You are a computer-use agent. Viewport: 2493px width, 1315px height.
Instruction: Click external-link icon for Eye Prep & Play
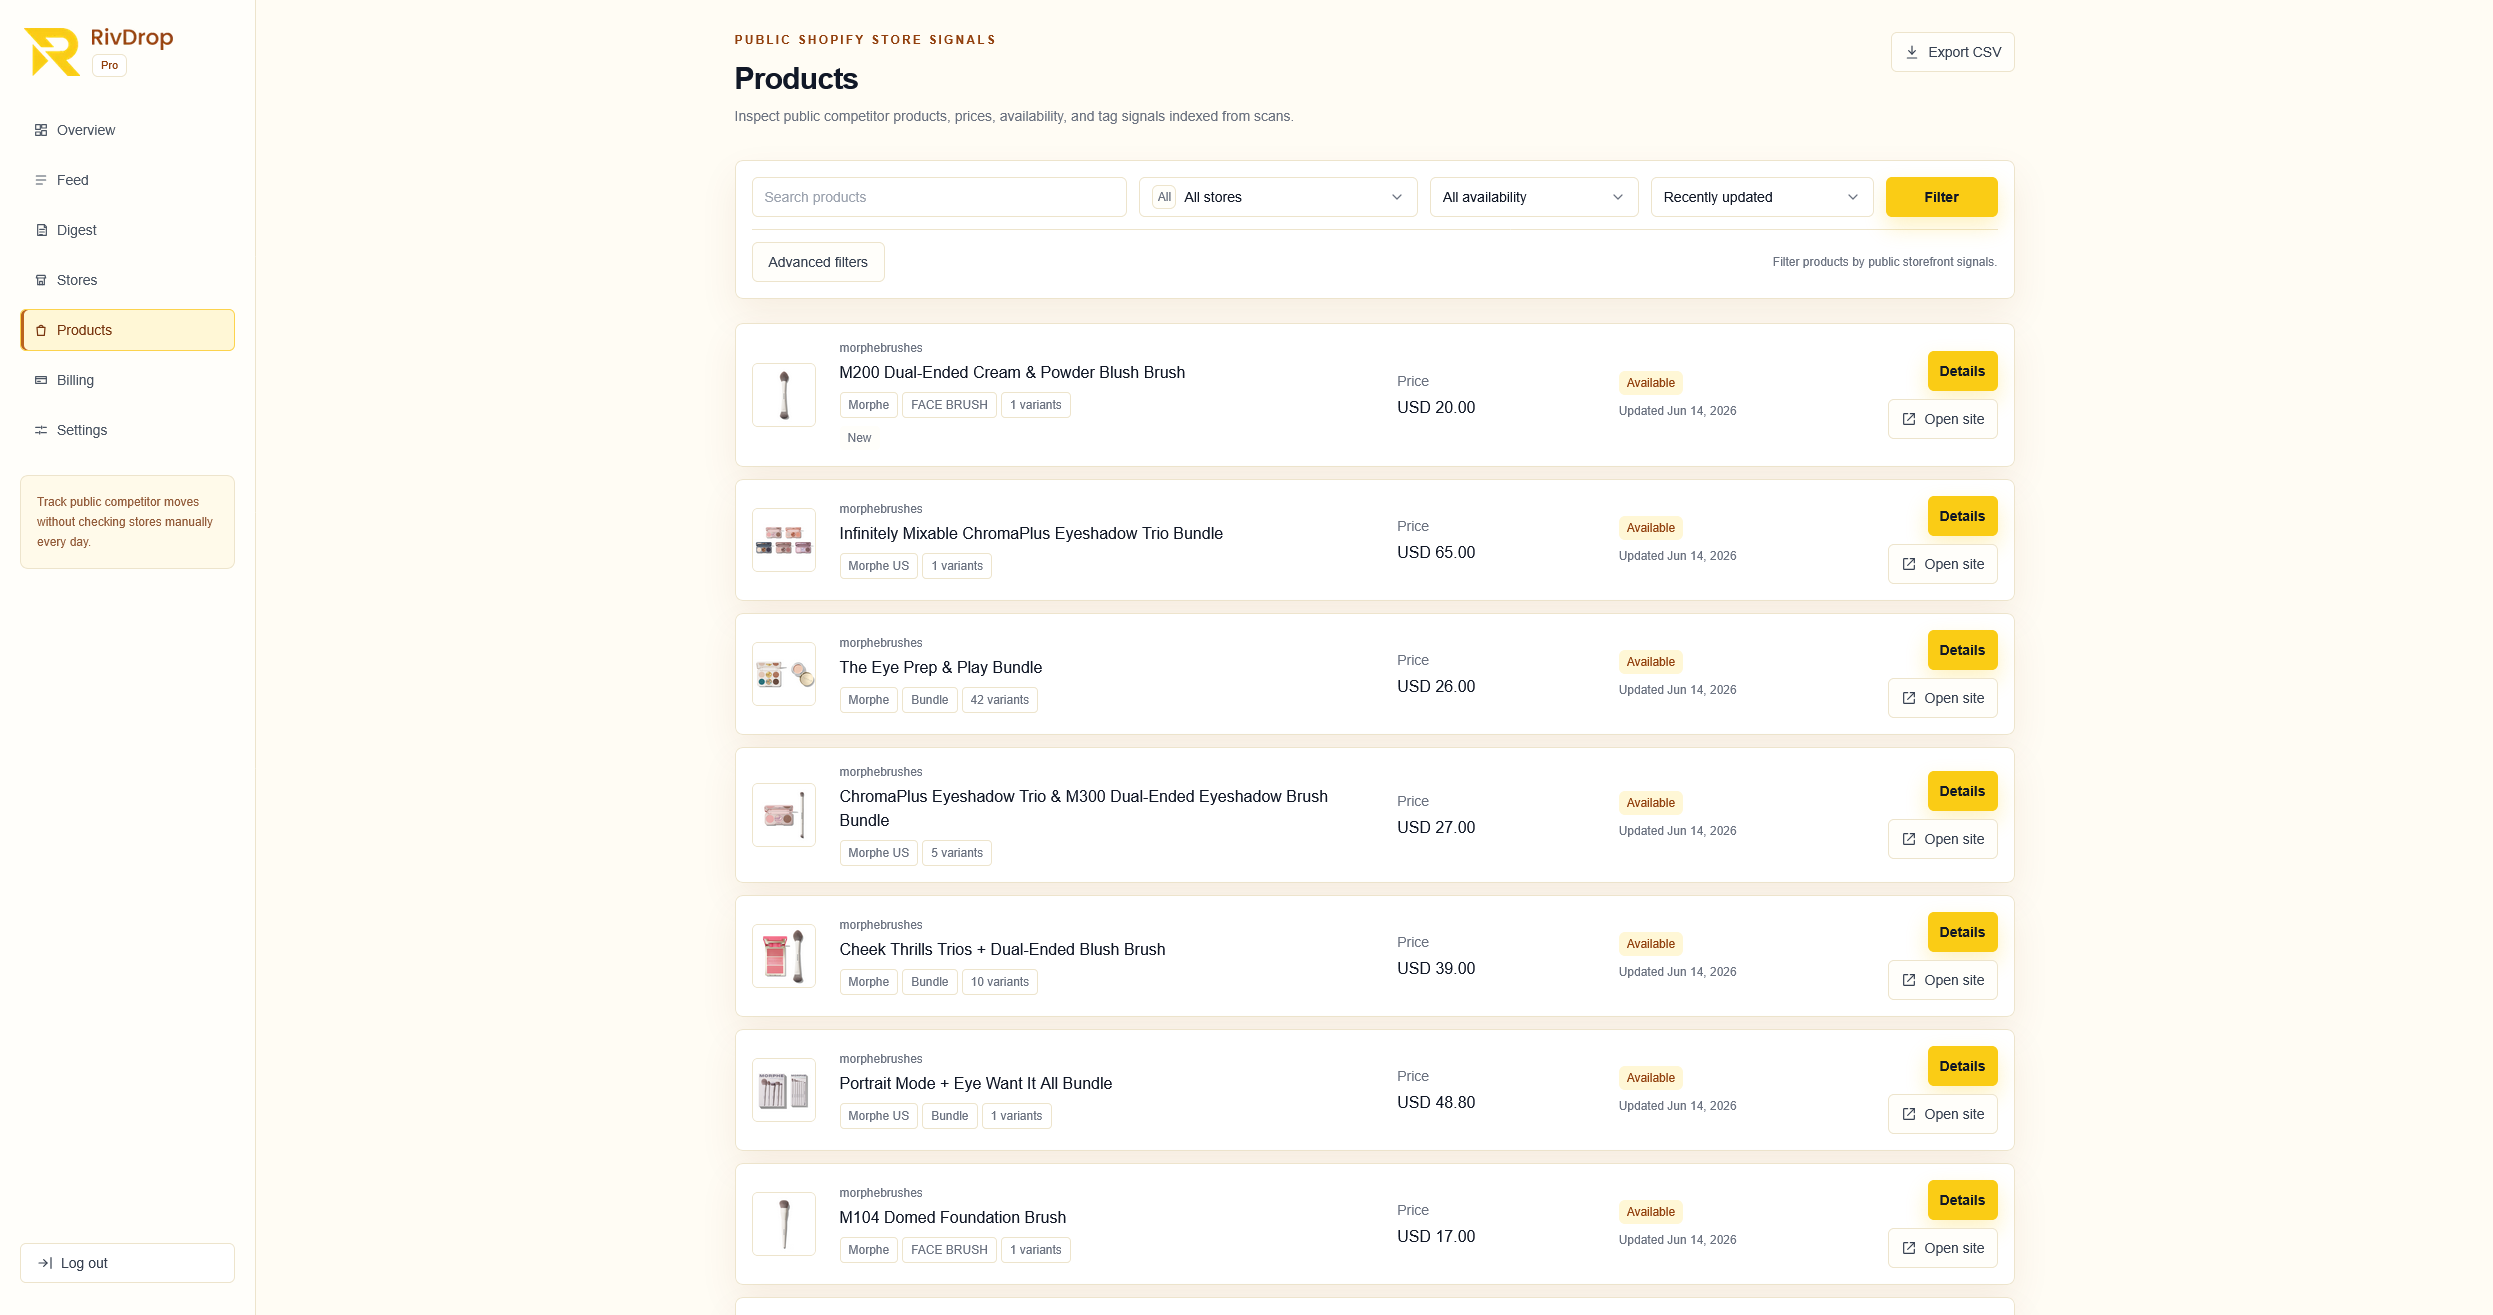tap(1909, 698)
